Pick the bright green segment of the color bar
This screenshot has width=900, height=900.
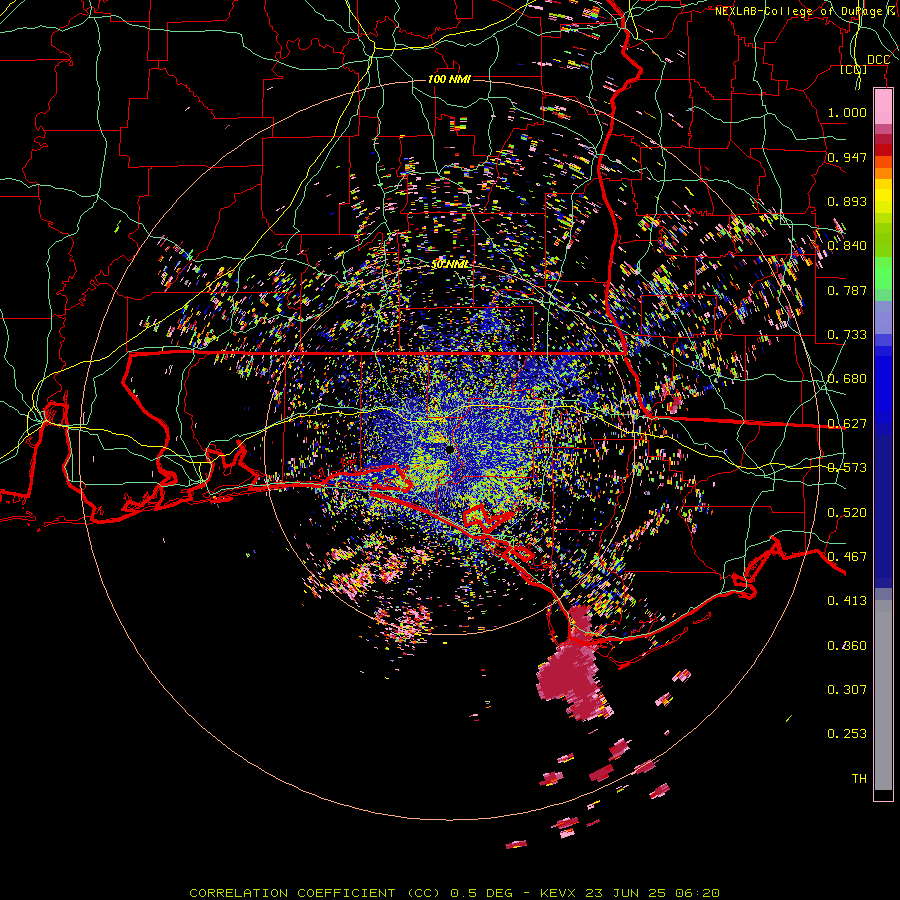tap(883, 273)
